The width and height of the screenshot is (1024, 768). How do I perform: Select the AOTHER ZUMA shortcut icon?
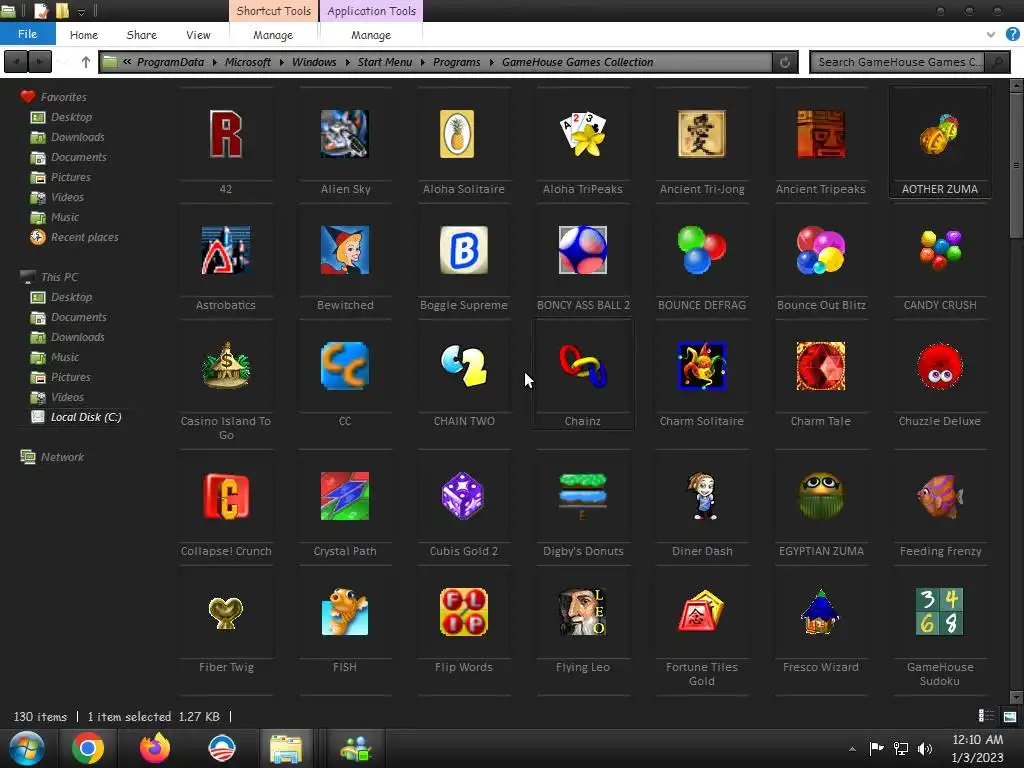940,135
